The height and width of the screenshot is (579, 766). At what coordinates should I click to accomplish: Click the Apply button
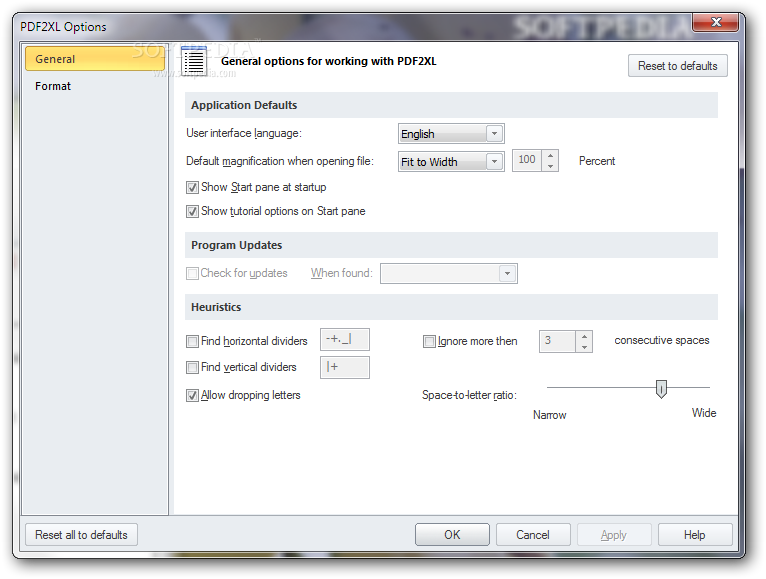614,535
